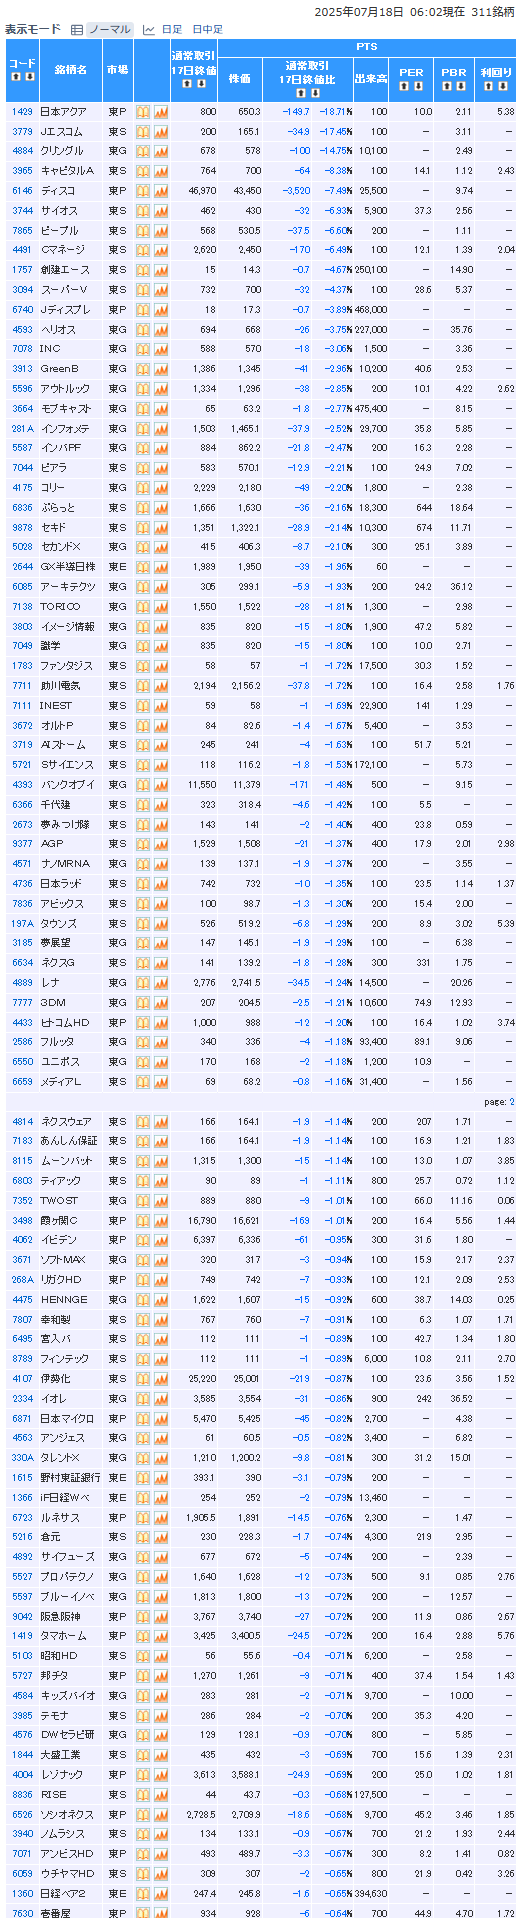Go to page 2 link

pyautogui.click(x=512, y=1102)
